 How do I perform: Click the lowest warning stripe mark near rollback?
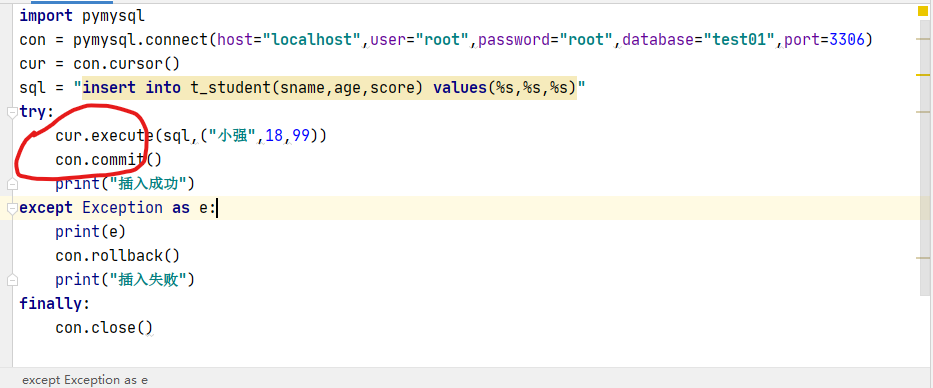point(923,258)
